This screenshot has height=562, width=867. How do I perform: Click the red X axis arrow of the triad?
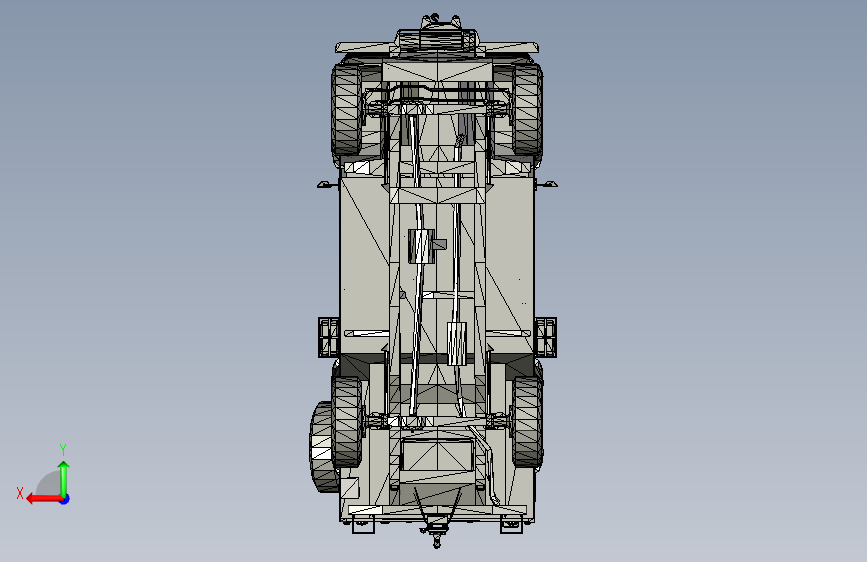[x=44, y=499]
